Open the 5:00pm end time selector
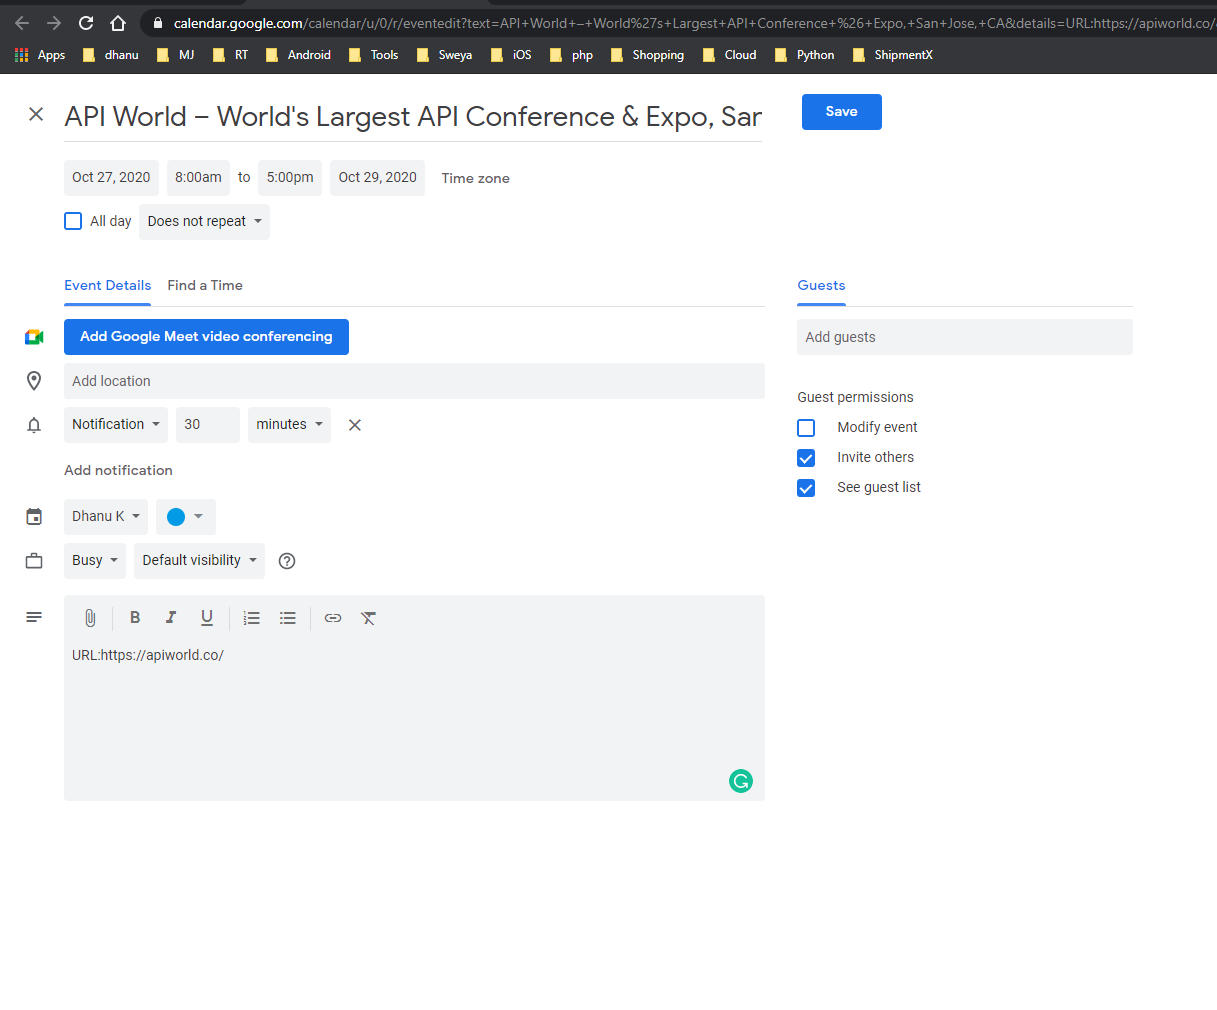The height and width of the screenshot is (1010, 1217). (290, 178)
